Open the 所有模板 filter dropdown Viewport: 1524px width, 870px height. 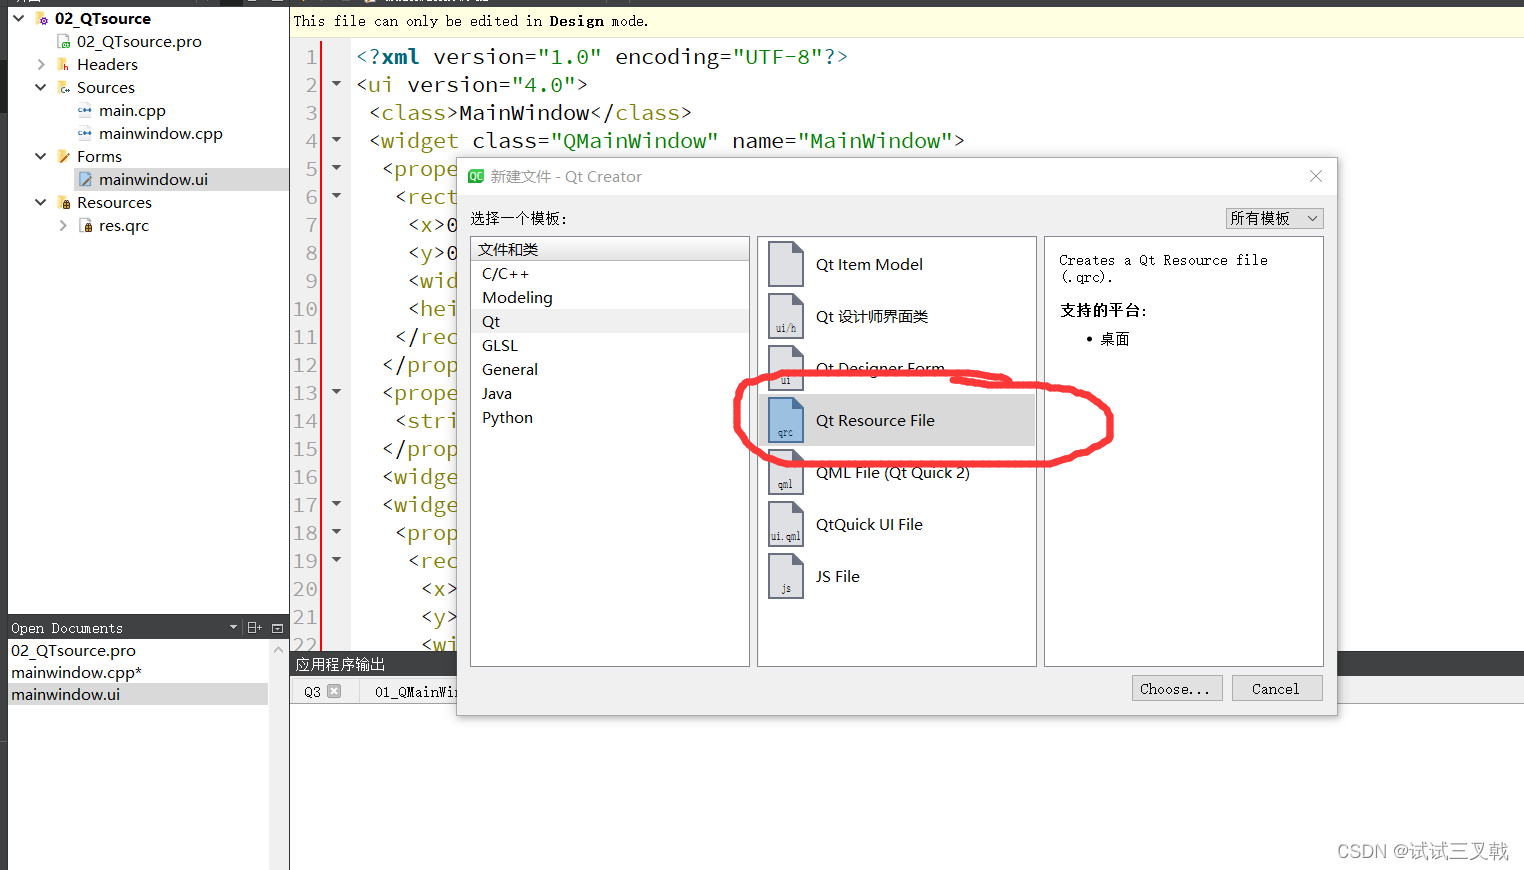(x=1275, y=218)
